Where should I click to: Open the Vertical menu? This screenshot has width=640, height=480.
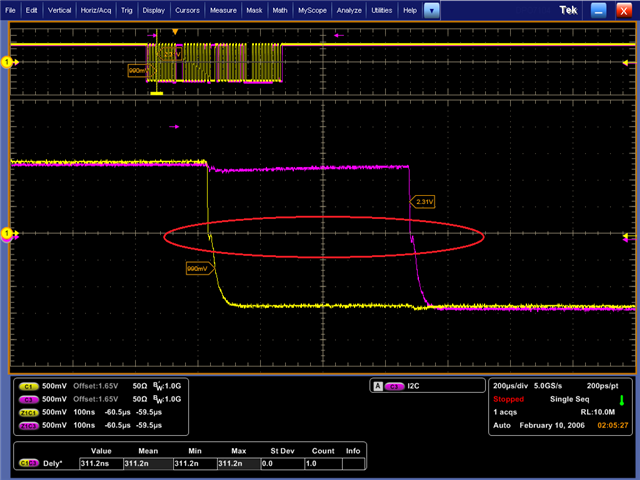point(59,10)
